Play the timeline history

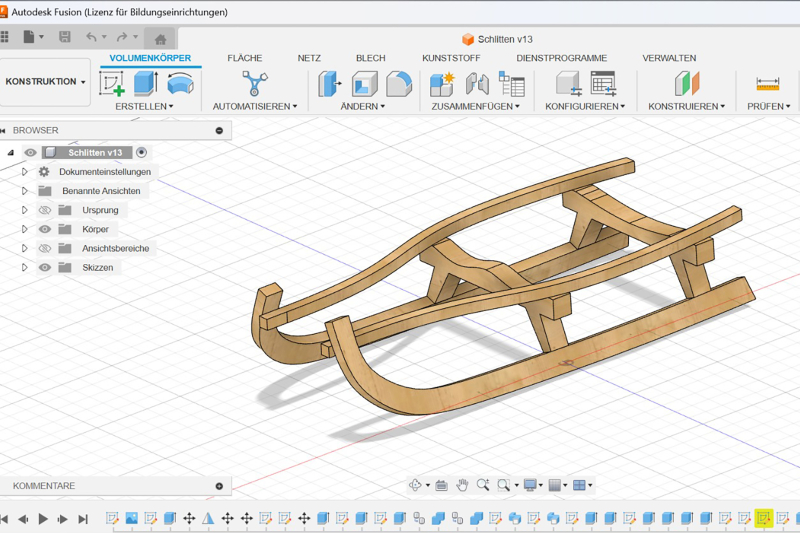coord(43,519)
